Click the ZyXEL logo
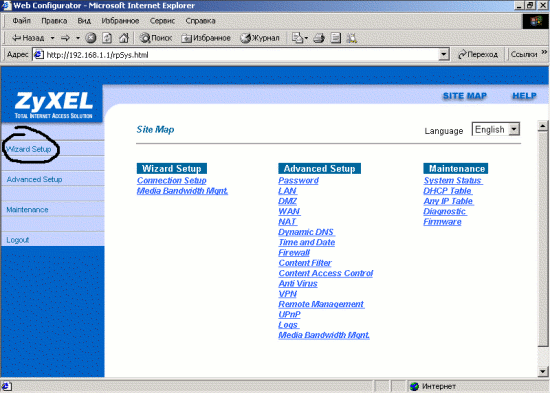This screenshot has height=393, width=550. click(53, 105)
